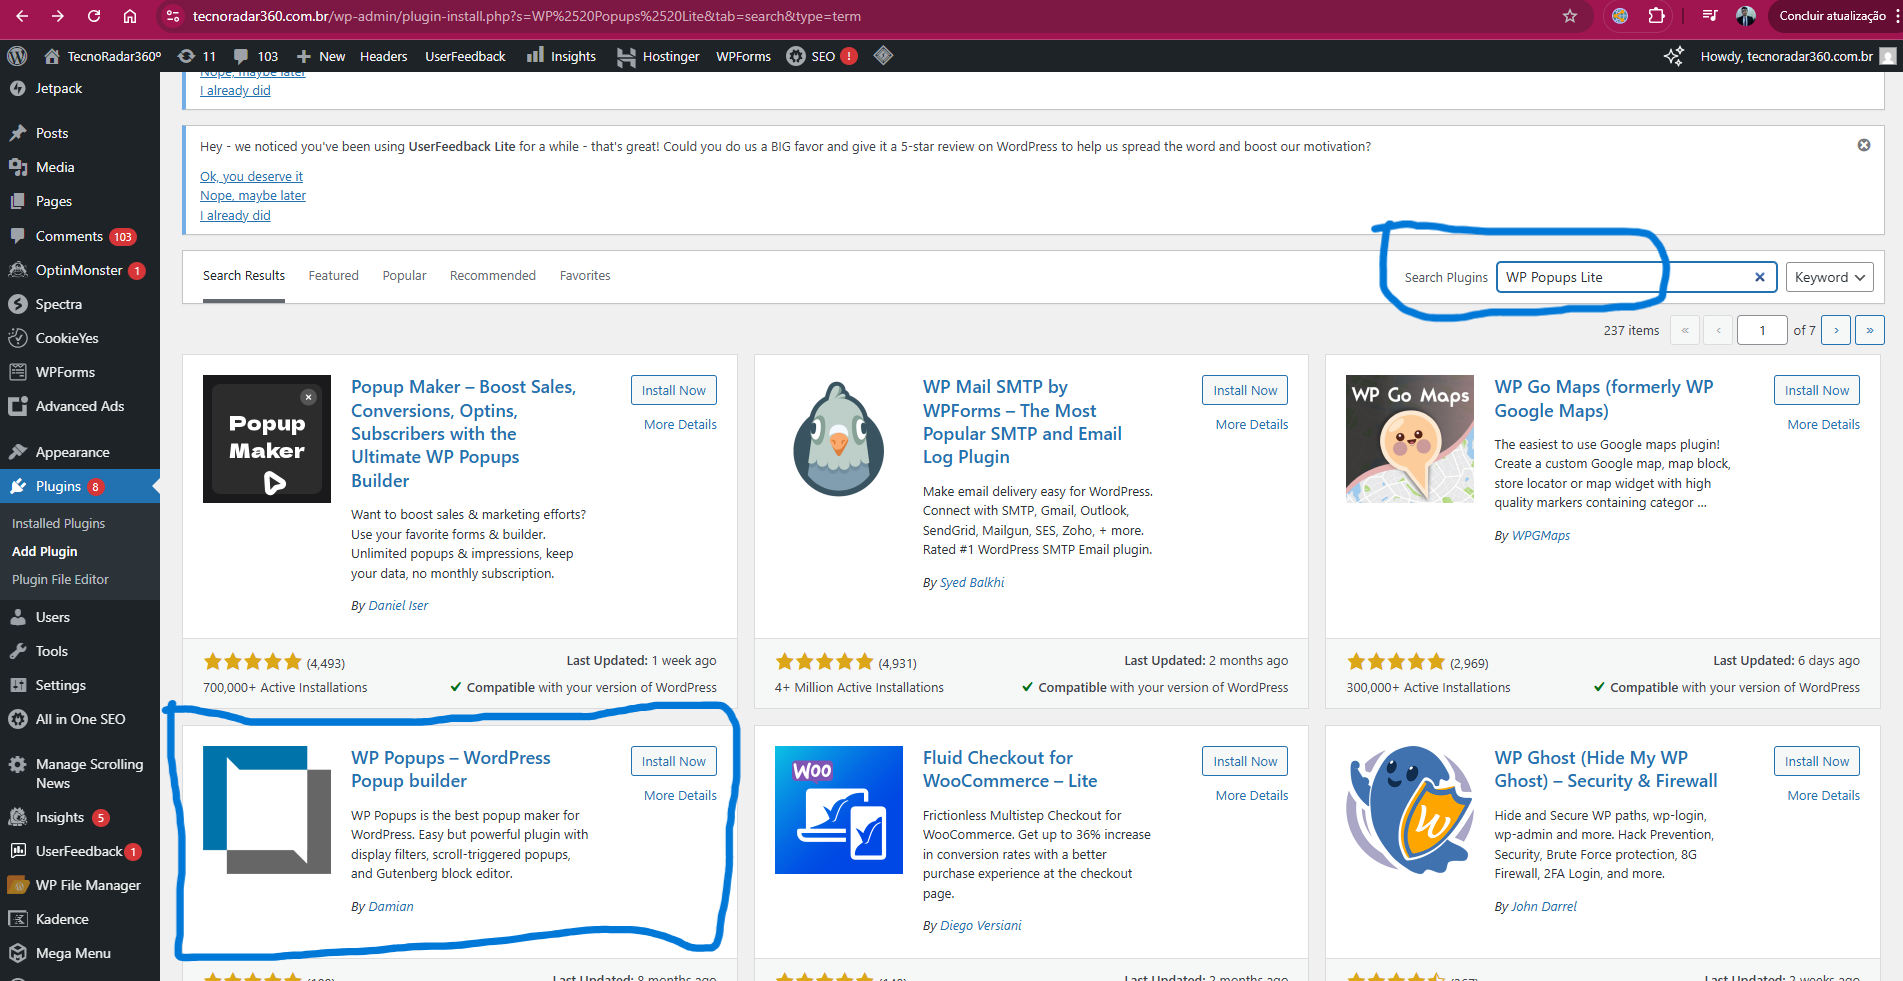Switch to the Featured tab
1903x981 pixels.
coord(333,276)
